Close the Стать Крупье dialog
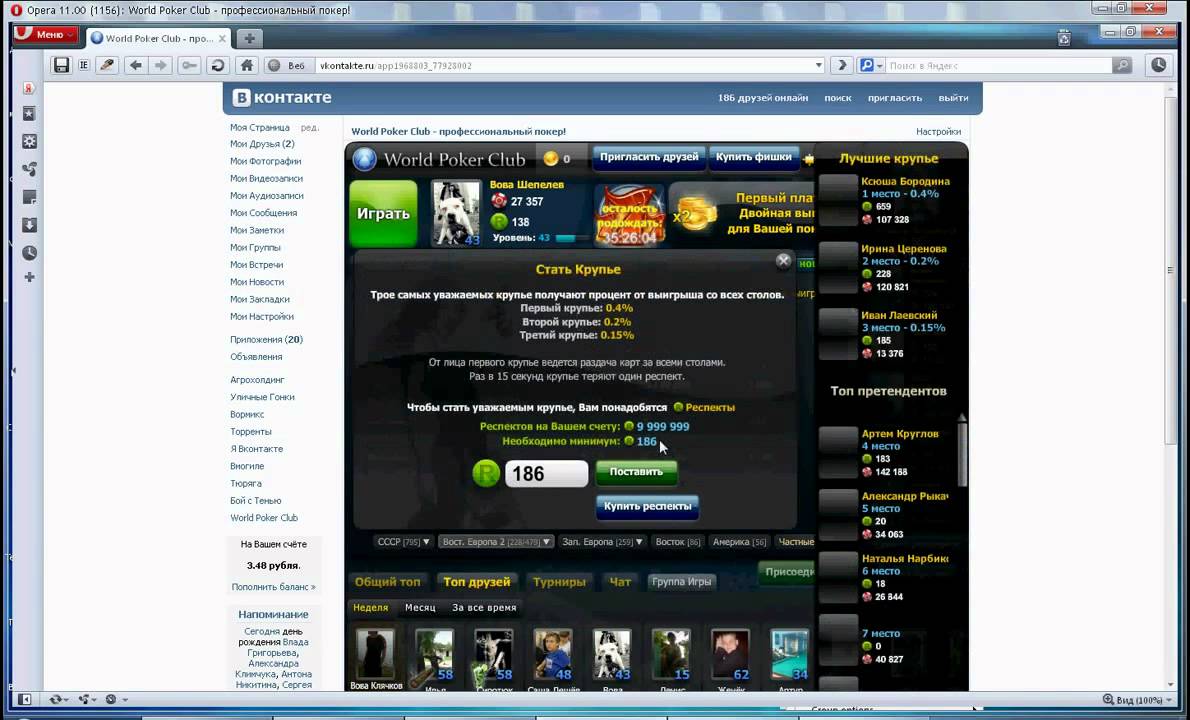Screen dimensions: 1190x720 click(783, 261)
